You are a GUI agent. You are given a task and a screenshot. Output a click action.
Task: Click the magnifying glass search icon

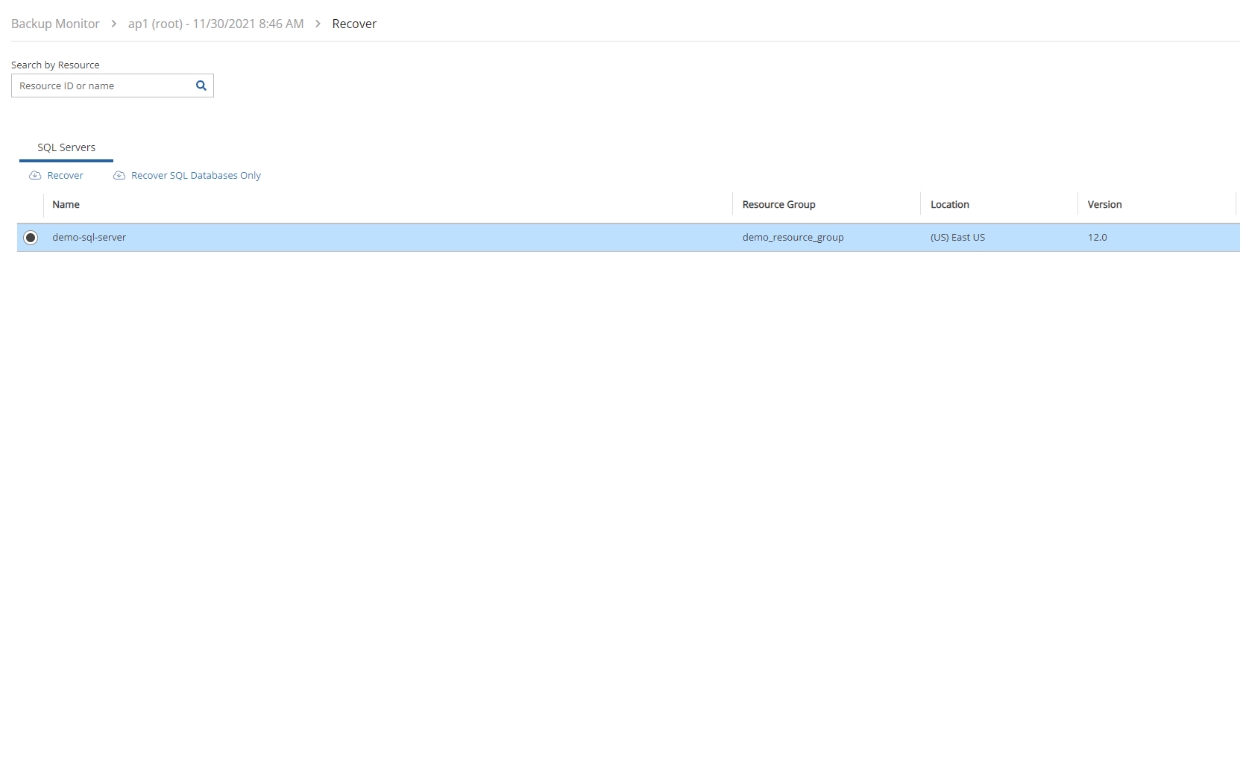pyautogui.click(x=201, y=86)
